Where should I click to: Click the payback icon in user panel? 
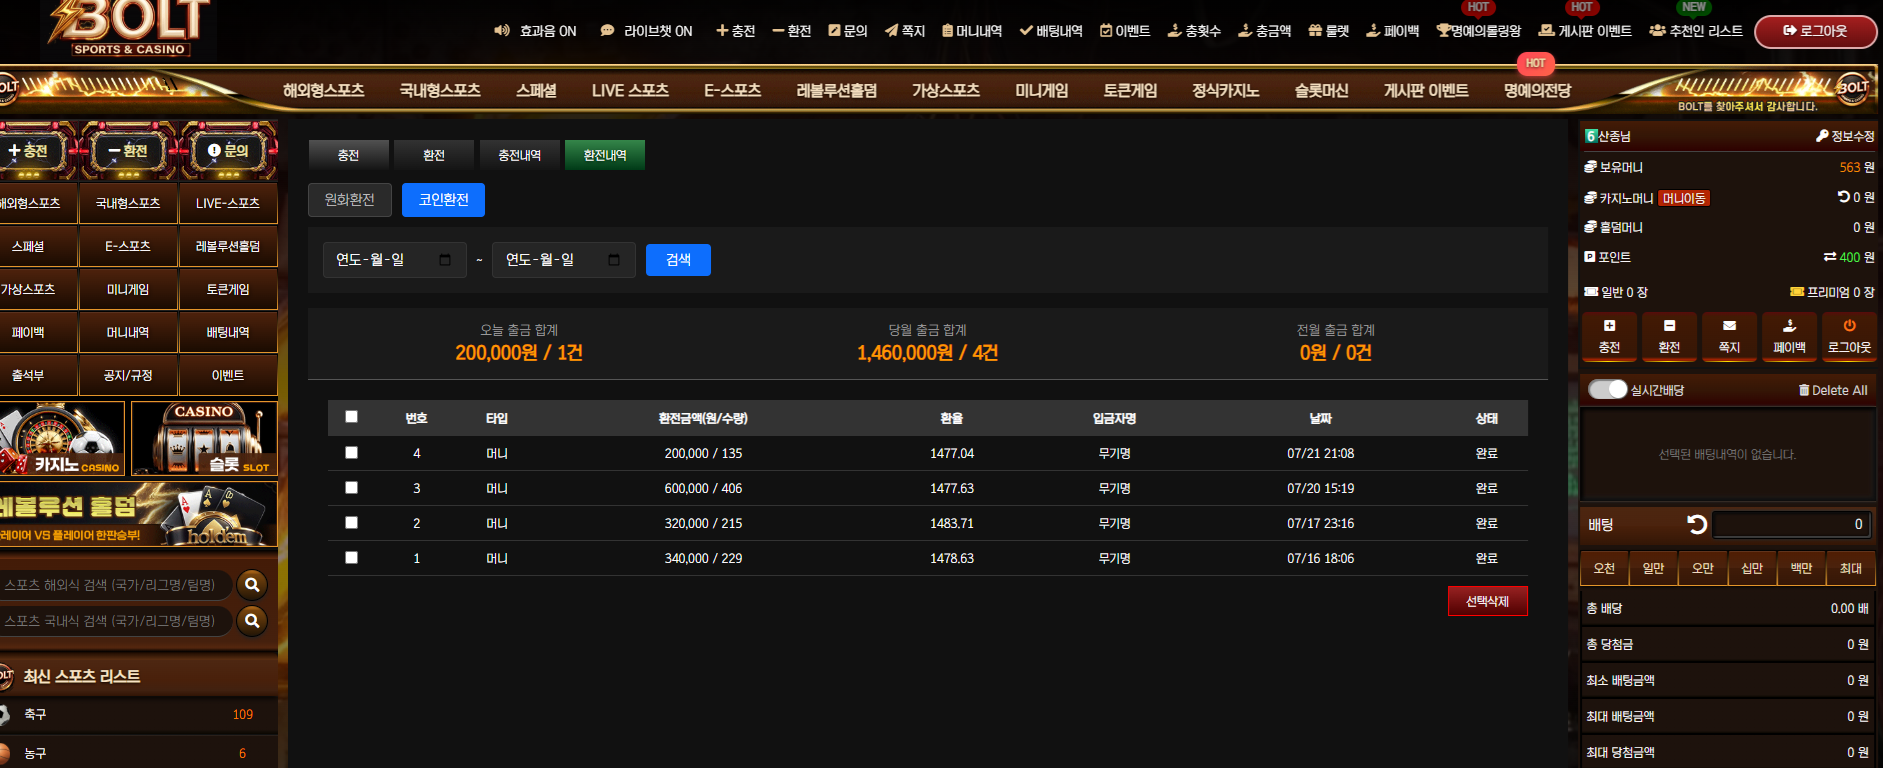click(1789, 326)
